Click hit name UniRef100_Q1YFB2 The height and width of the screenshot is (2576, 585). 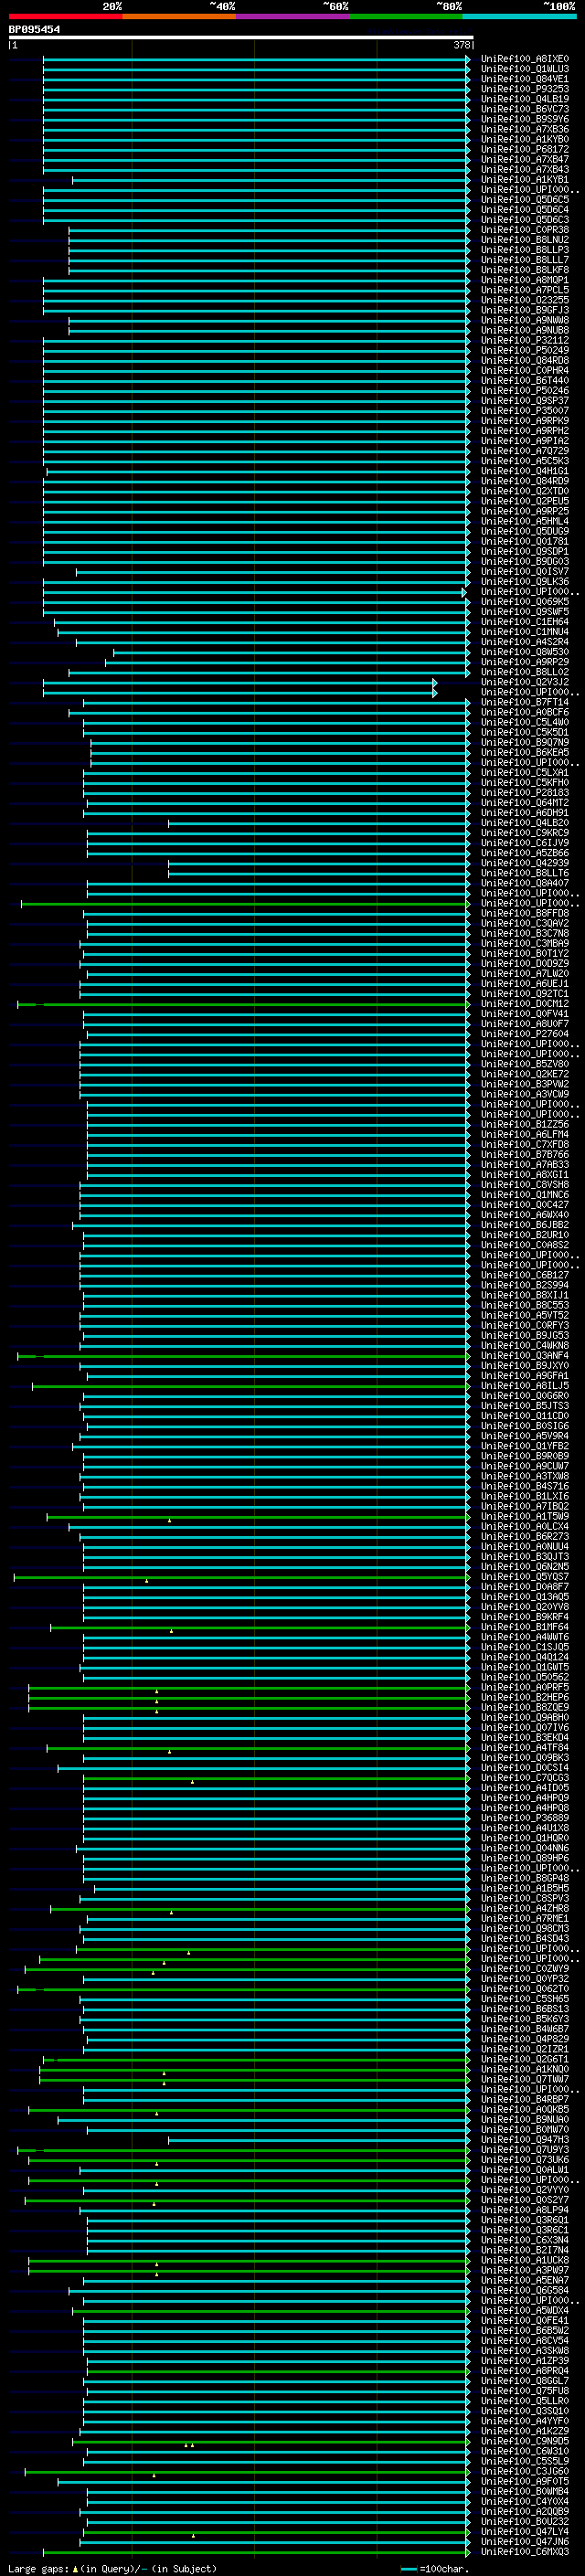point(524,1447)
